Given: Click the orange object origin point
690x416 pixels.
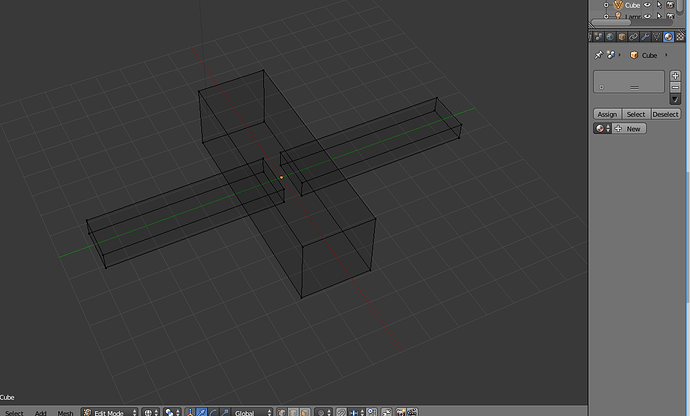Looking at the screenshot, I should 282,177.
